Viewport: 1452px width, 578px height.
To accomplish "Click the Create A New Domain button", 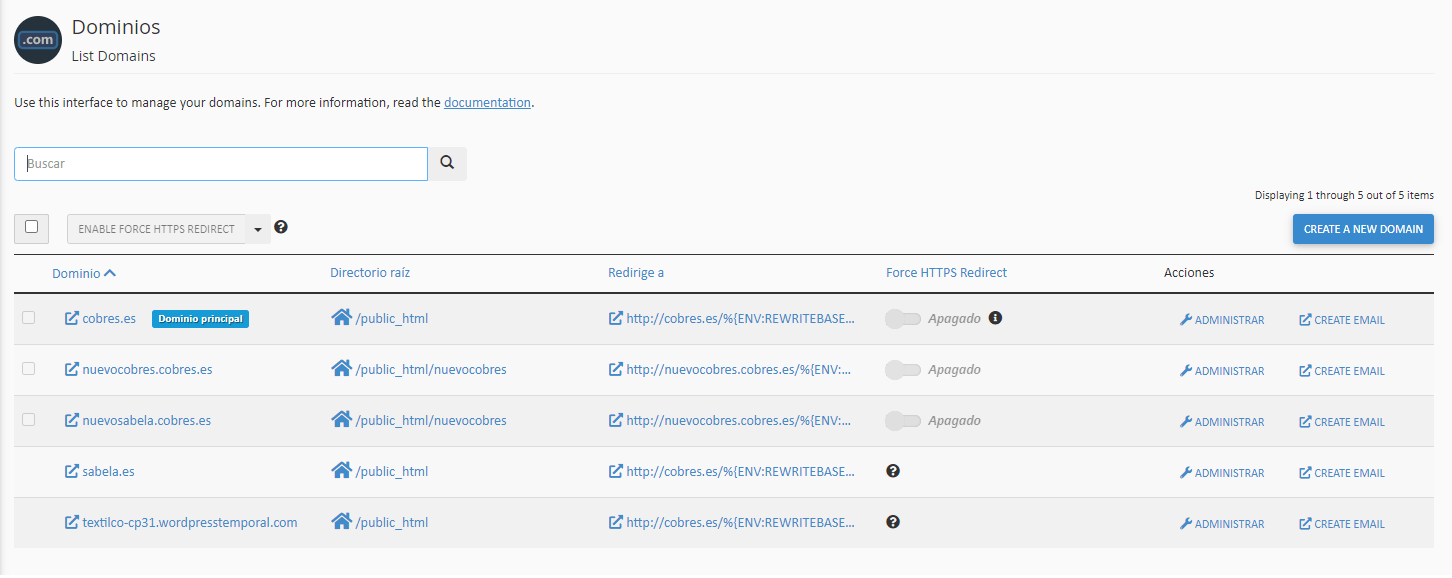I will click(x=1363, y=229).
